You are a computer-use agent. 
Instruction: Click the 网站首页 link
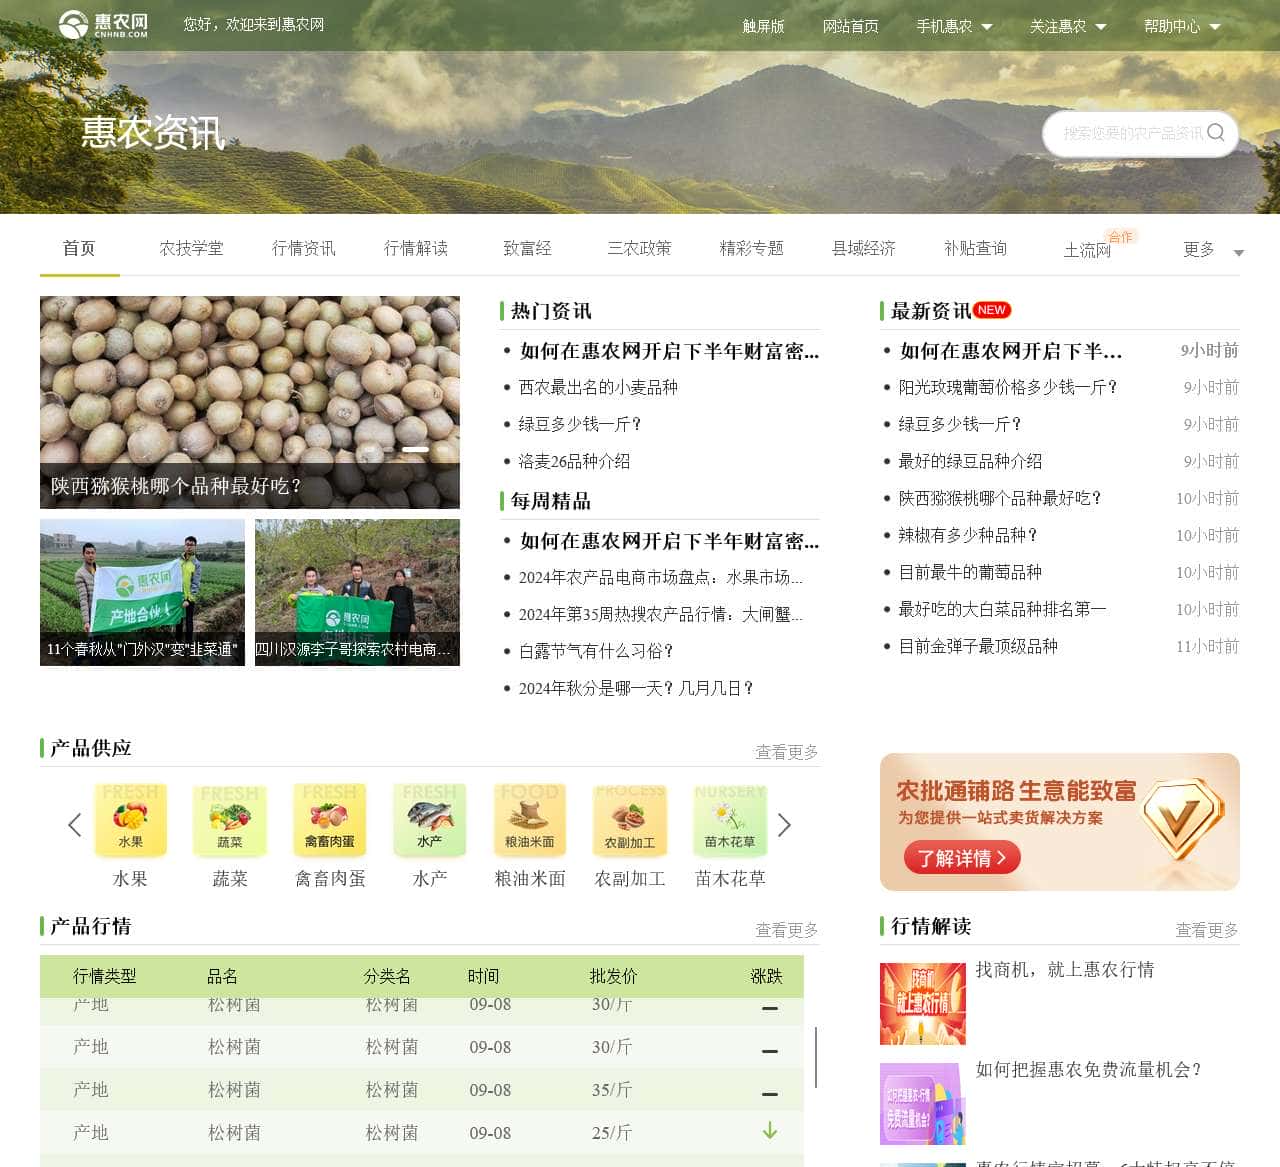pyautogui.click(x=850, y=26)
